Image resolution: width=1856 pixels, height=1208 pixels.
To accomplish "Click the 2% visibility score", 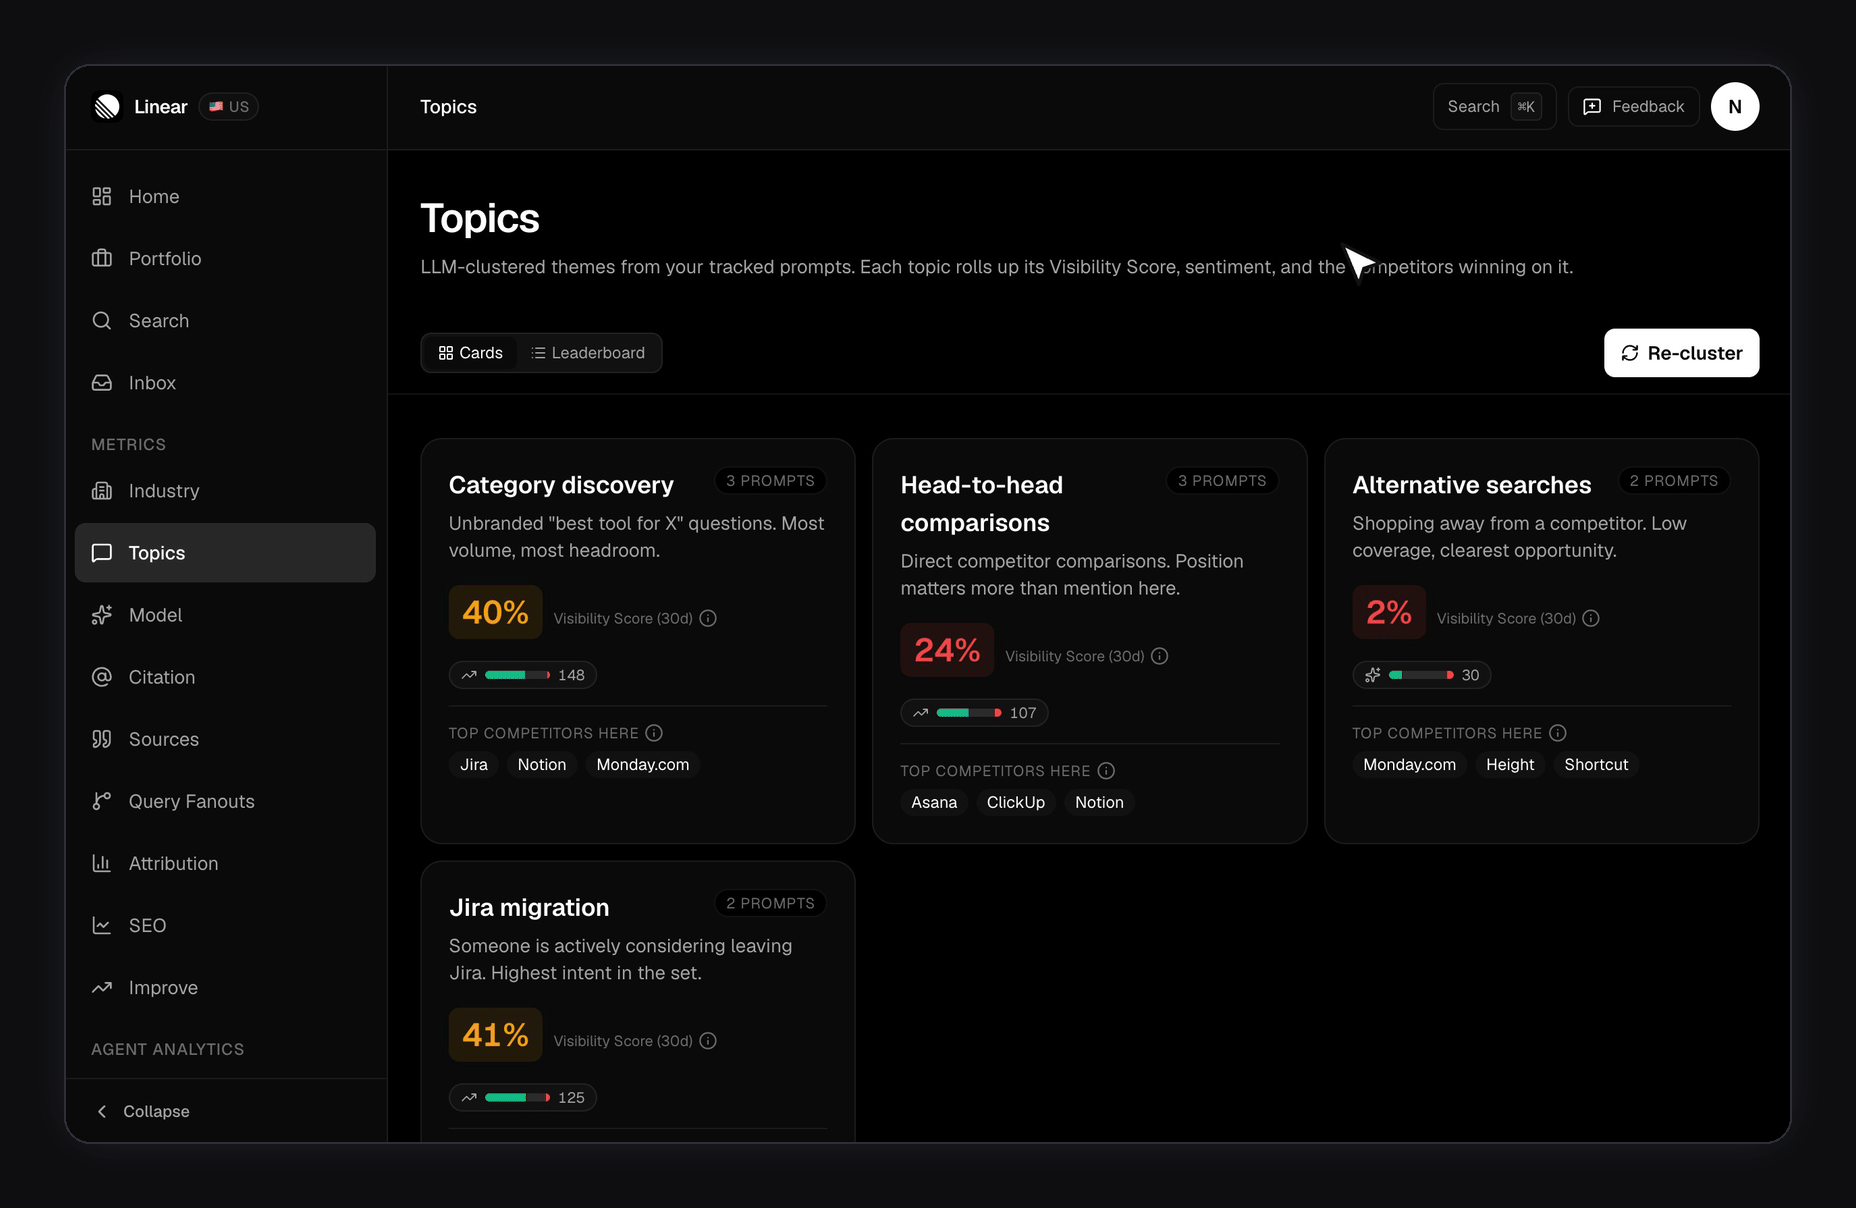I will 1389,612.
